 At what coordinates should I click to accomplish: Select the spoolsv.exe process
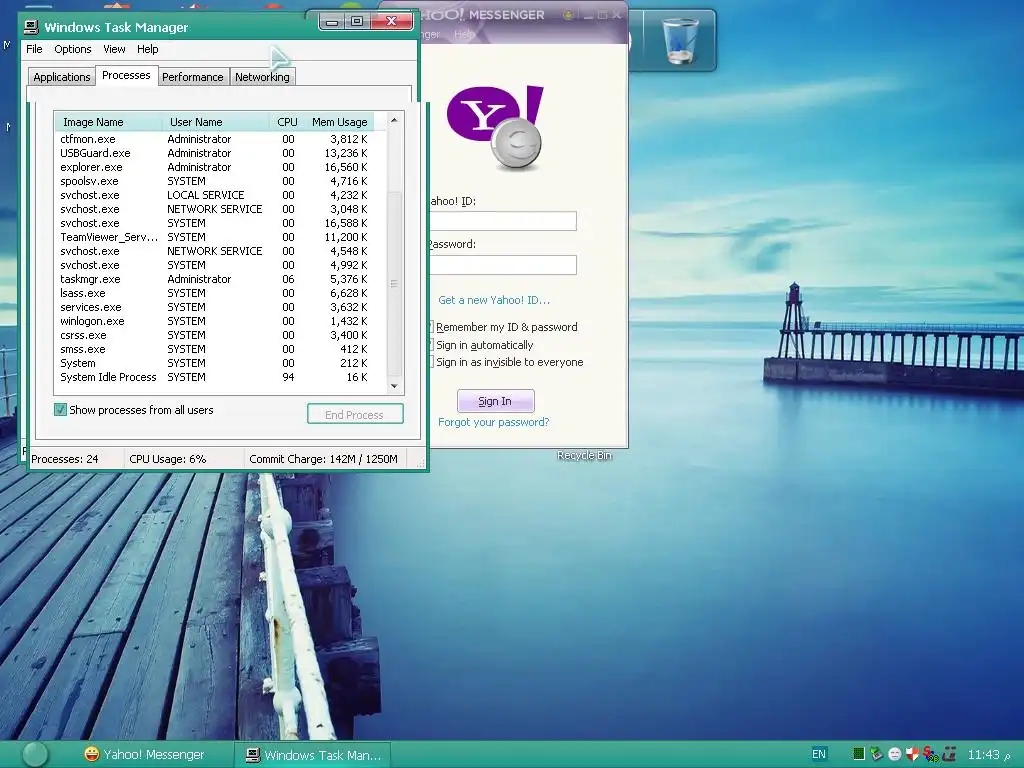(214, 181)
